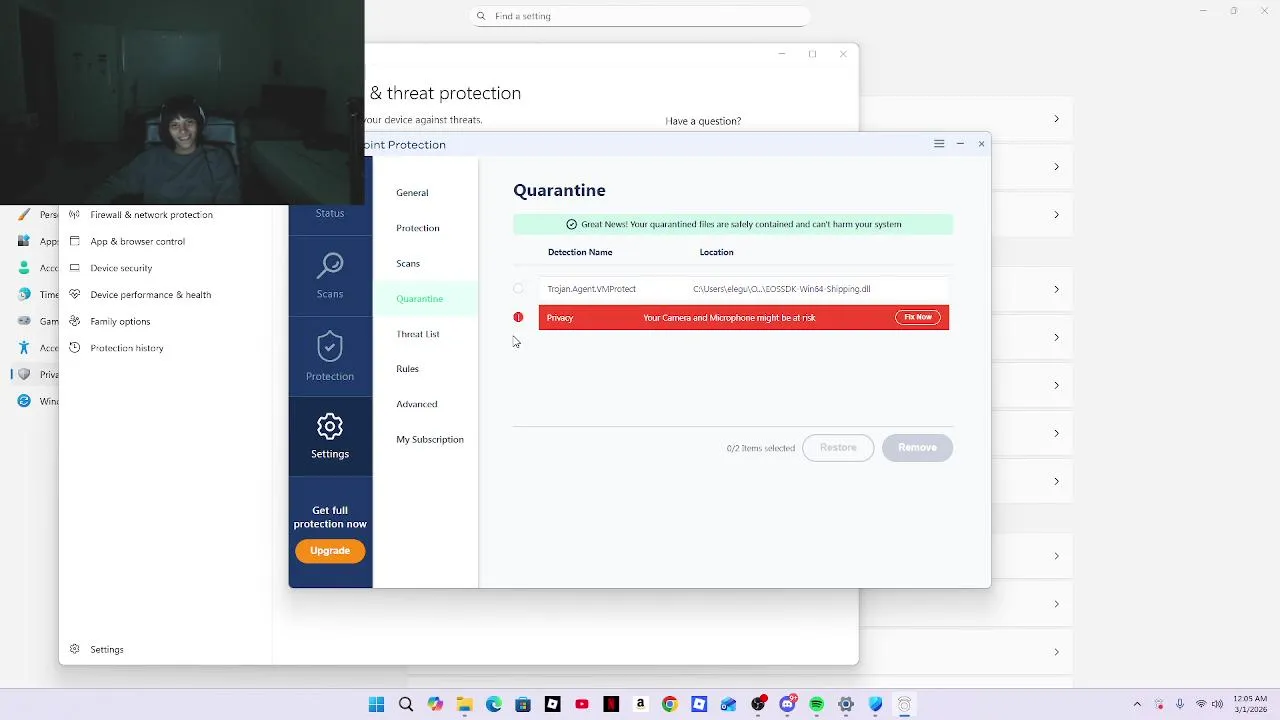Screen dimensions: 1280x720
Task: Select the Trojan.Agent.VMProtect checkbox
Action: tap(518, 289)
